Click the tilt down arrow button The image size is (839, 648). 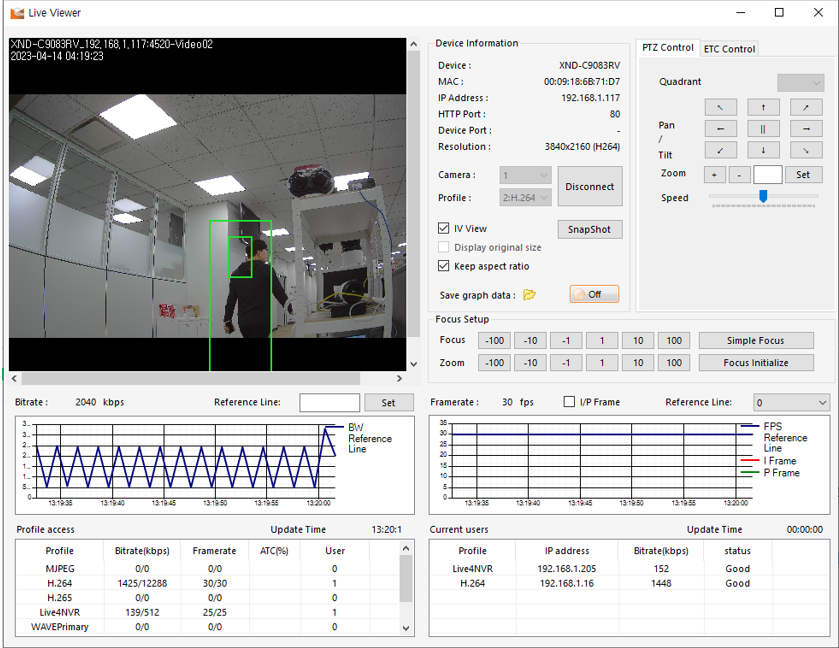pos(763,150)
